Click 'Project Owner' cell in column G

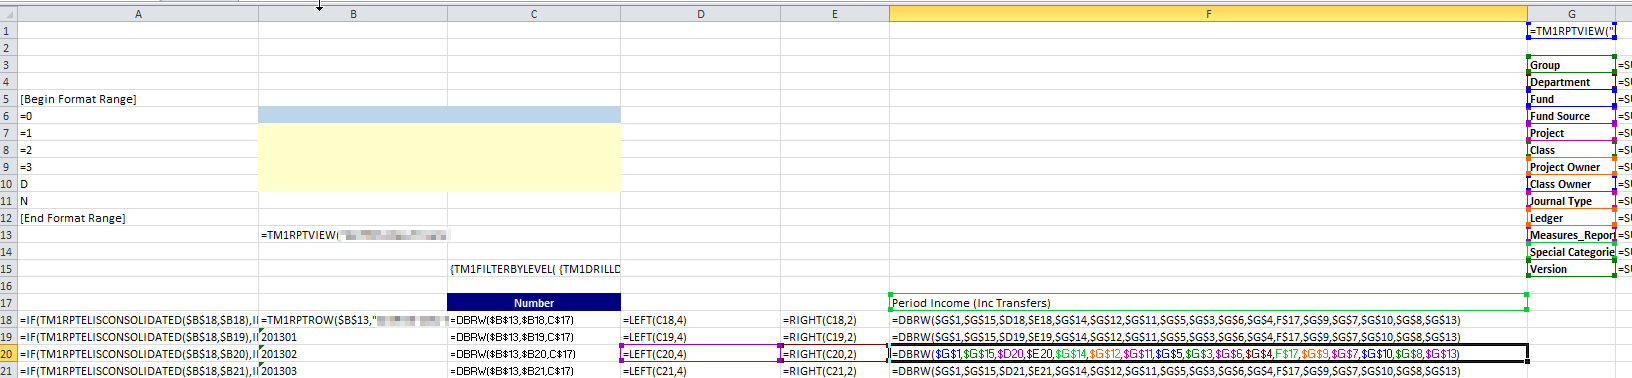coord(1571,167)
